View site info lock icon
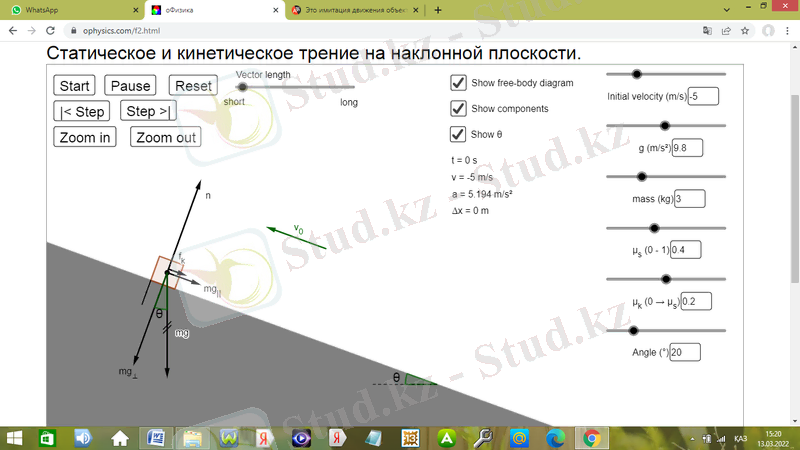Viewport: 800px width, 450px height. [73, 31]
